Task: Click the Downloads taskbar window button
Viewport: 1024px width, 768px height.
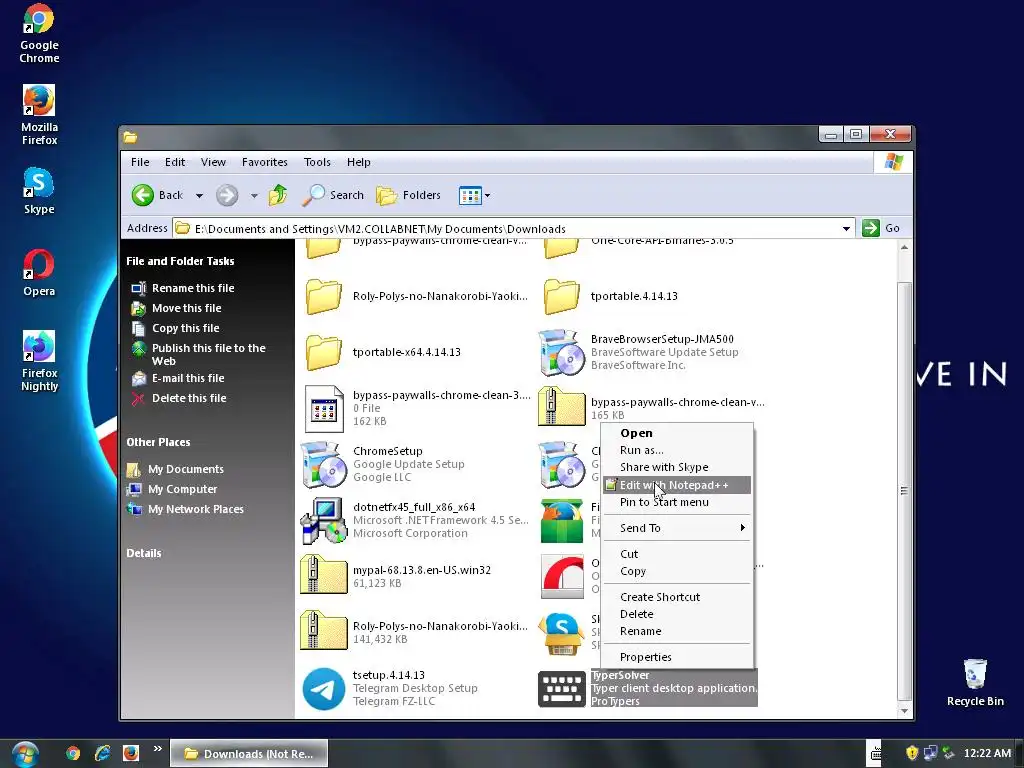Action: [x=249, y=754]
